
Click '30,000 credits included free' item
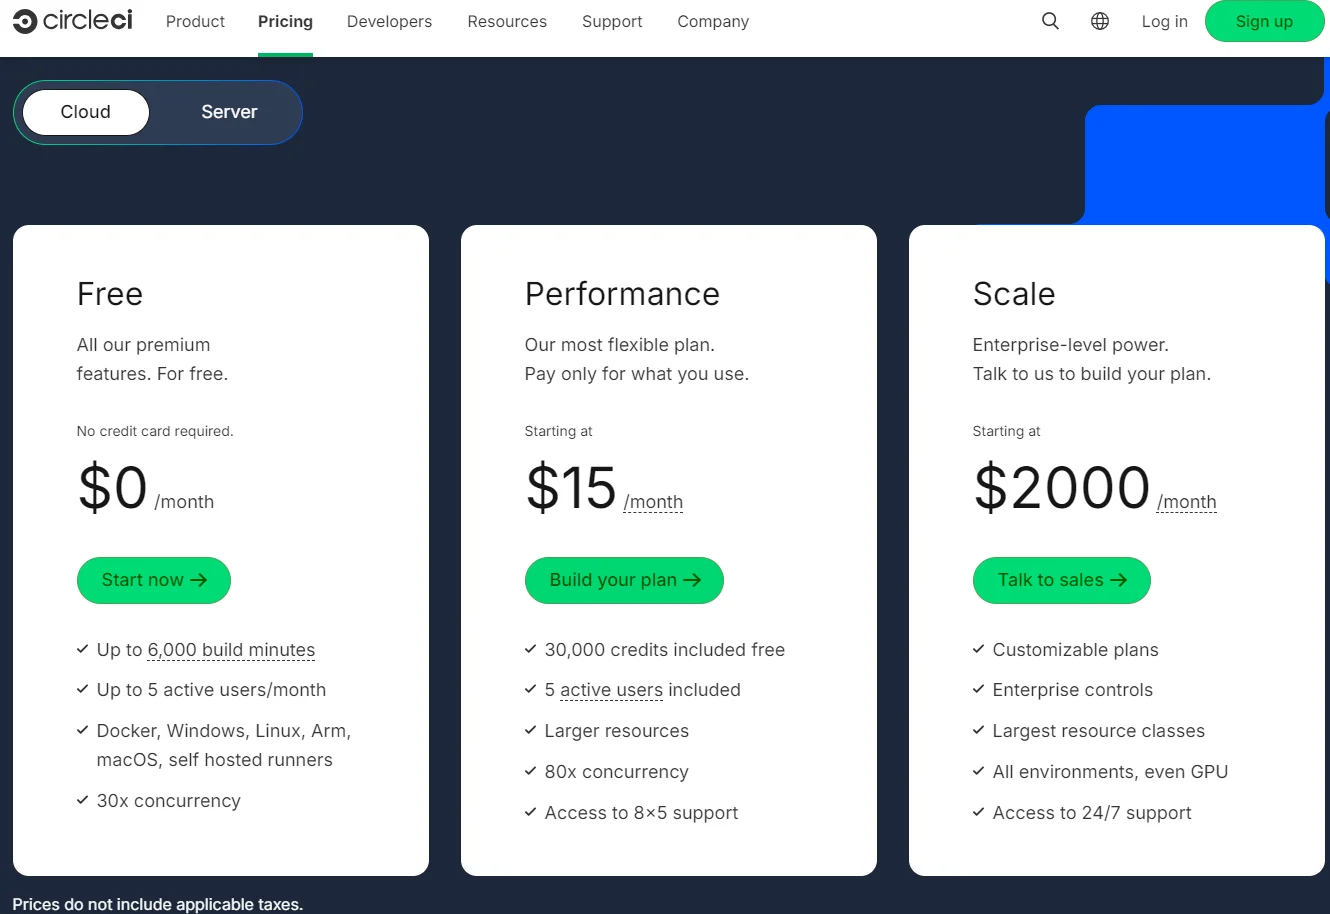point(665,650)
